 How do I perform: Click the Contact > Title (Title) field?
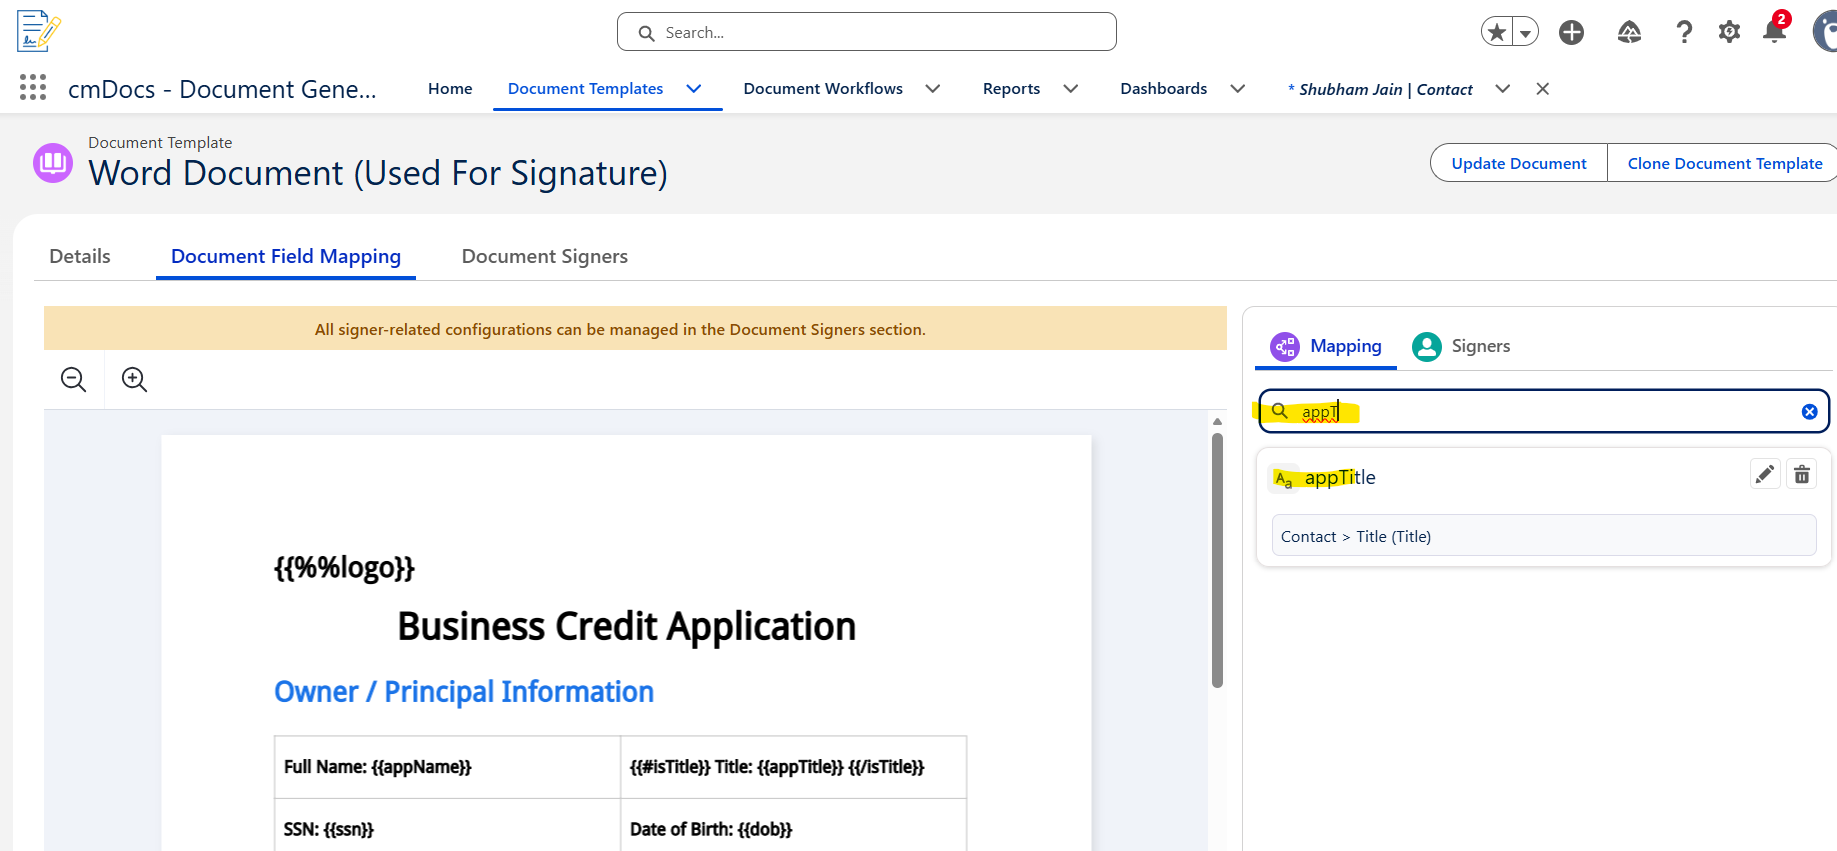point(1543,536)
